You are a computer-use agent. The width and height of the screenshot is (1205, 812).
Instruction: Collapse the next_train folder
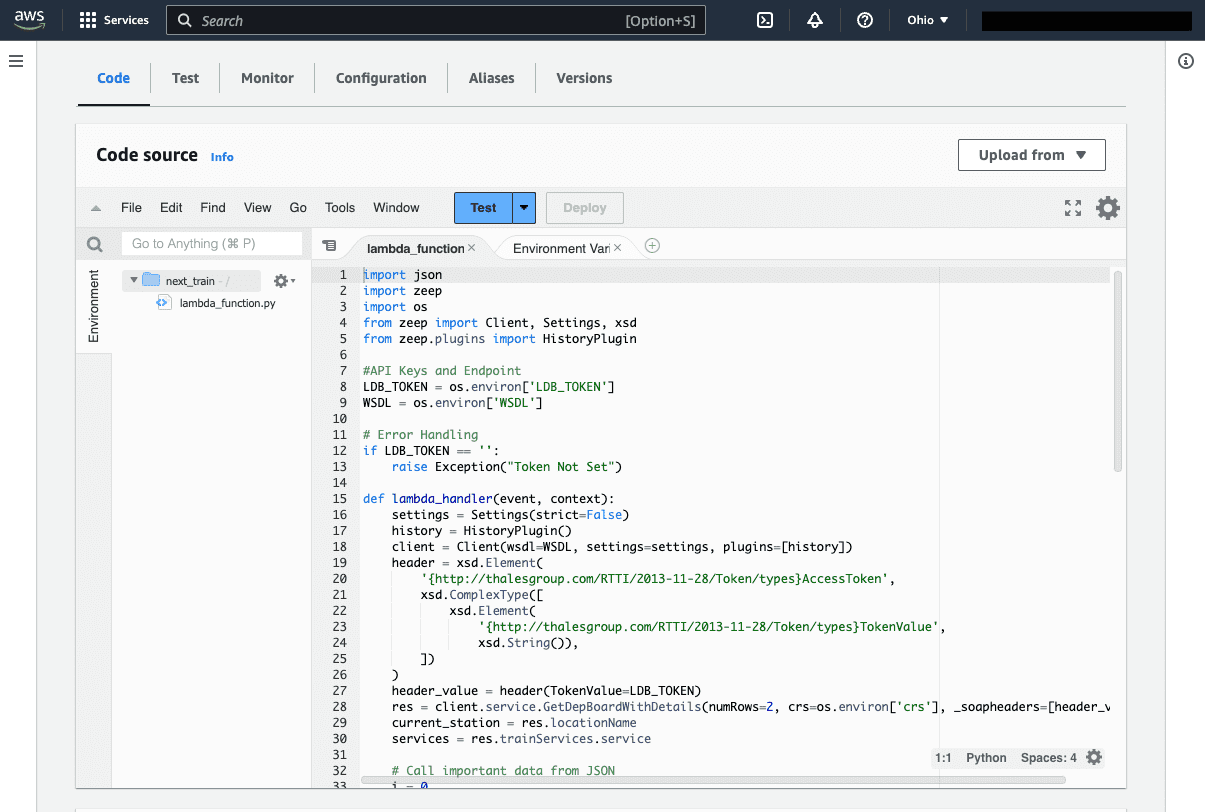pos(134,281)
